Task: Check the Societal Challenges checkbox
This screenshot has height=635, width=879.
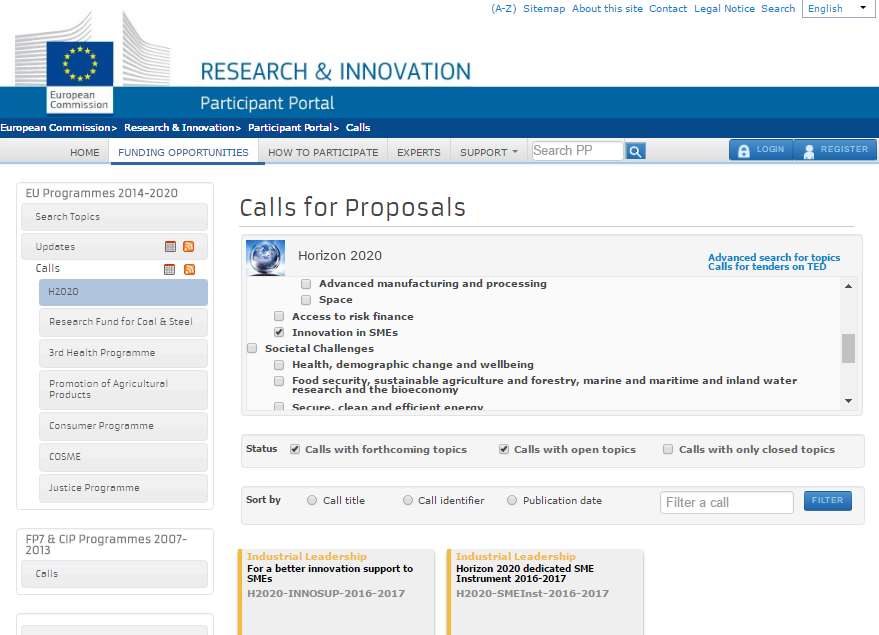Action: click(252, 348)
